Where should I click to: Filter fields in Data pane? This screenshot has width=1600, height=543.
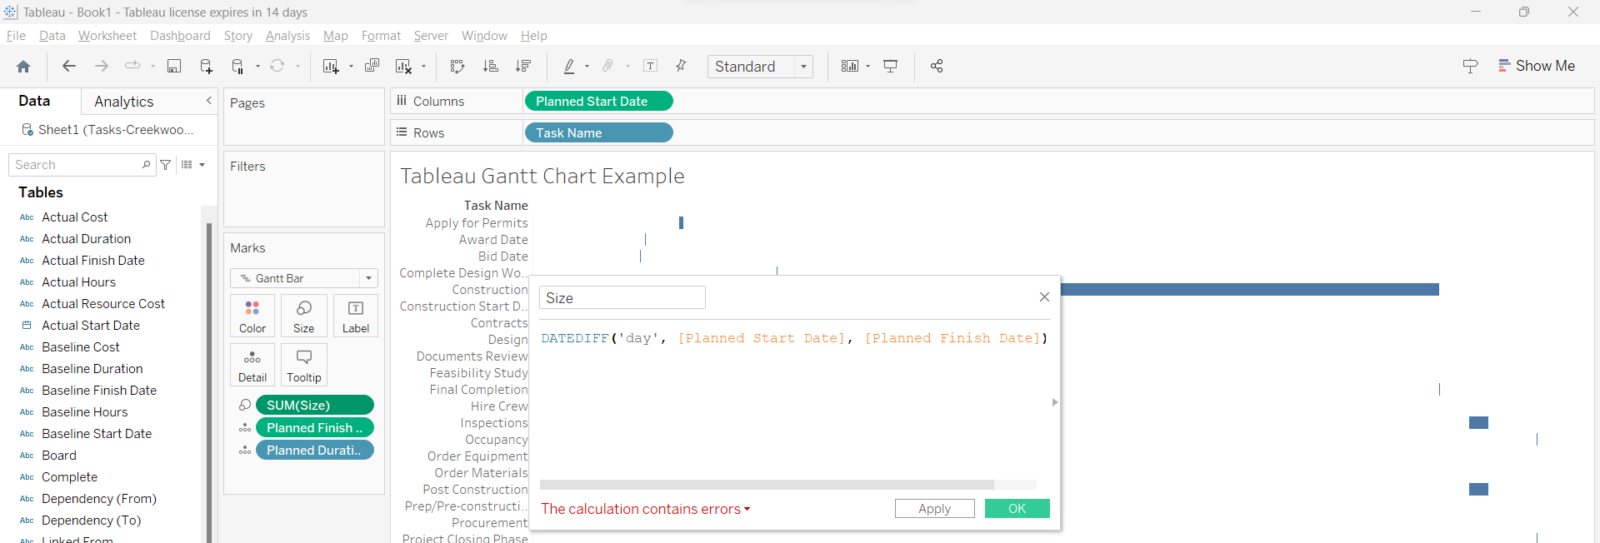[x=166, y=165]
